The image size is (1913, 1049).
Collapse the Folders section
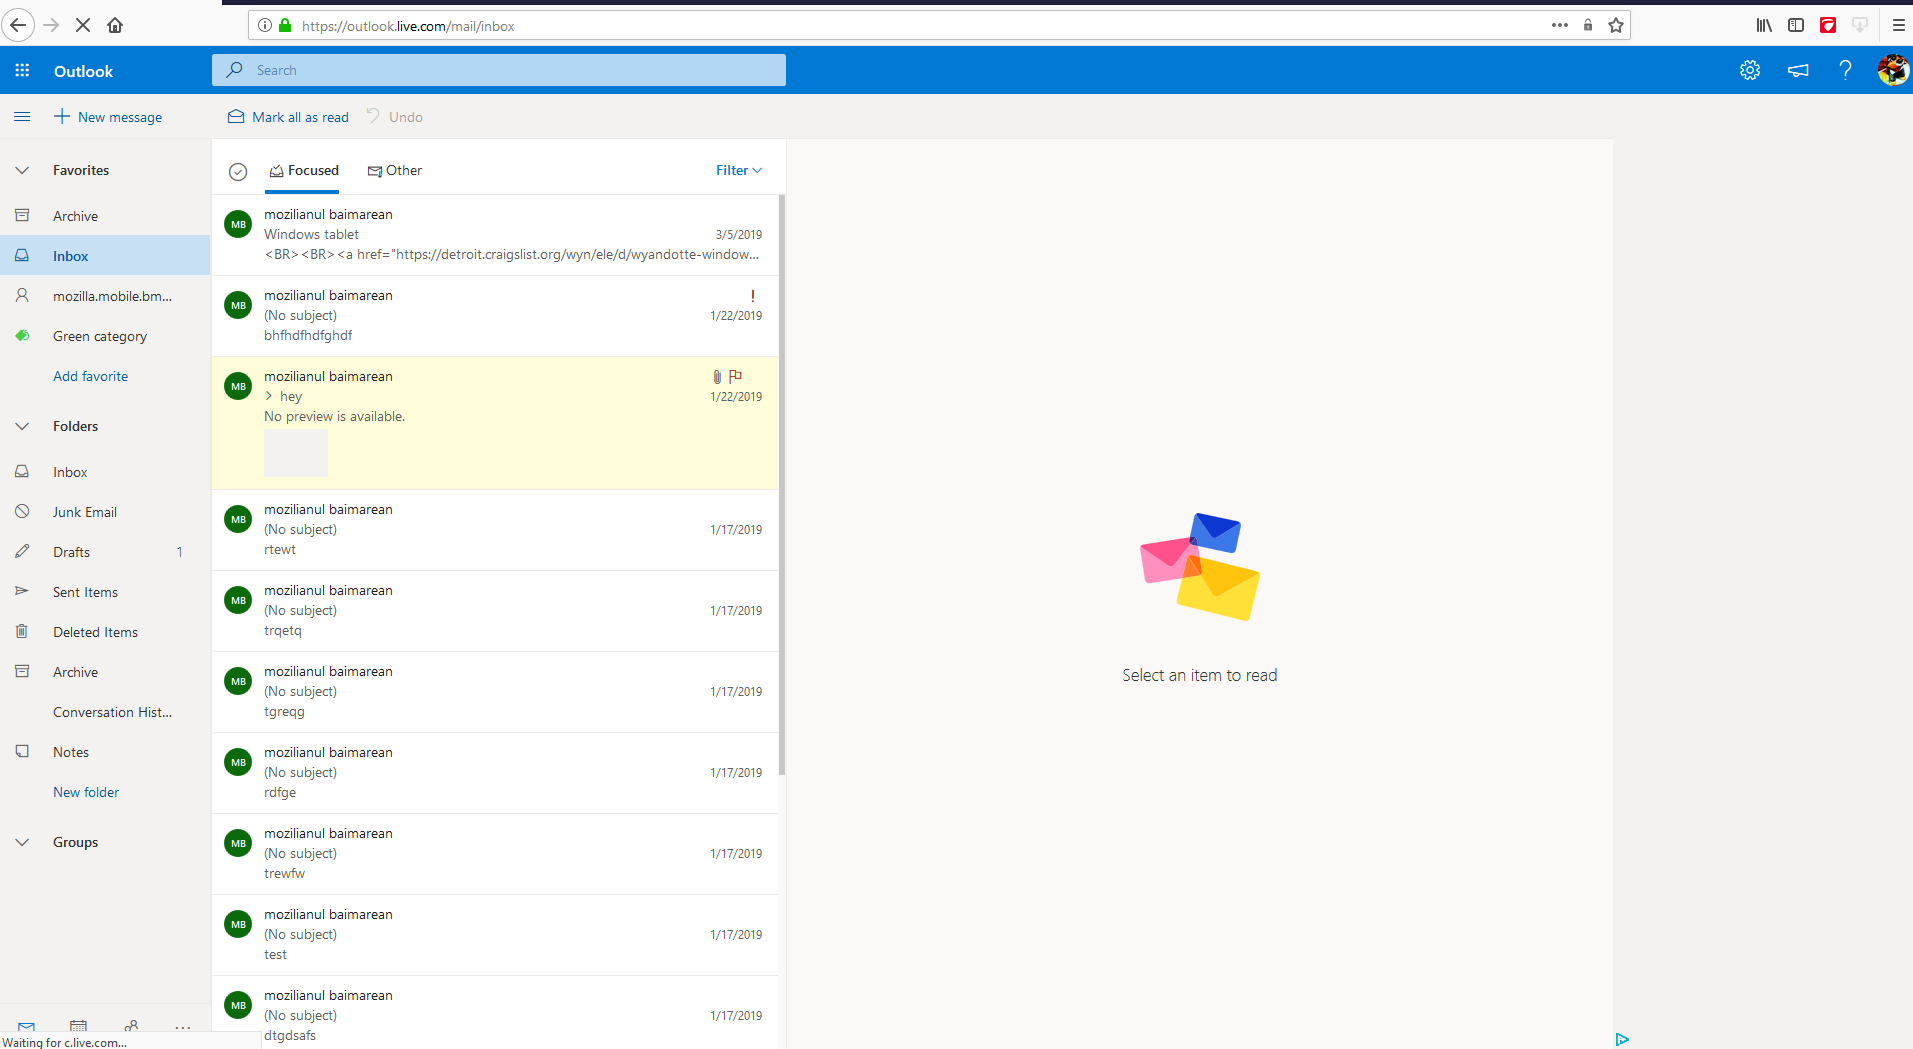pyautogui.click(x=21, y=426)
